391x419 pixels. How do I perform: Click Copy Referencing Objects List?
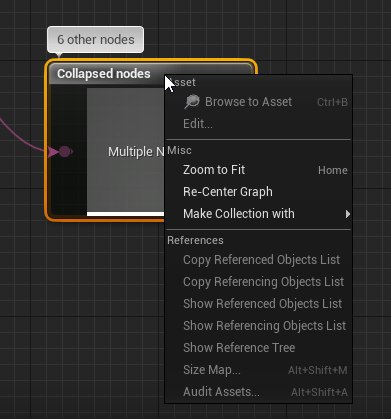[x=258, y=282]
